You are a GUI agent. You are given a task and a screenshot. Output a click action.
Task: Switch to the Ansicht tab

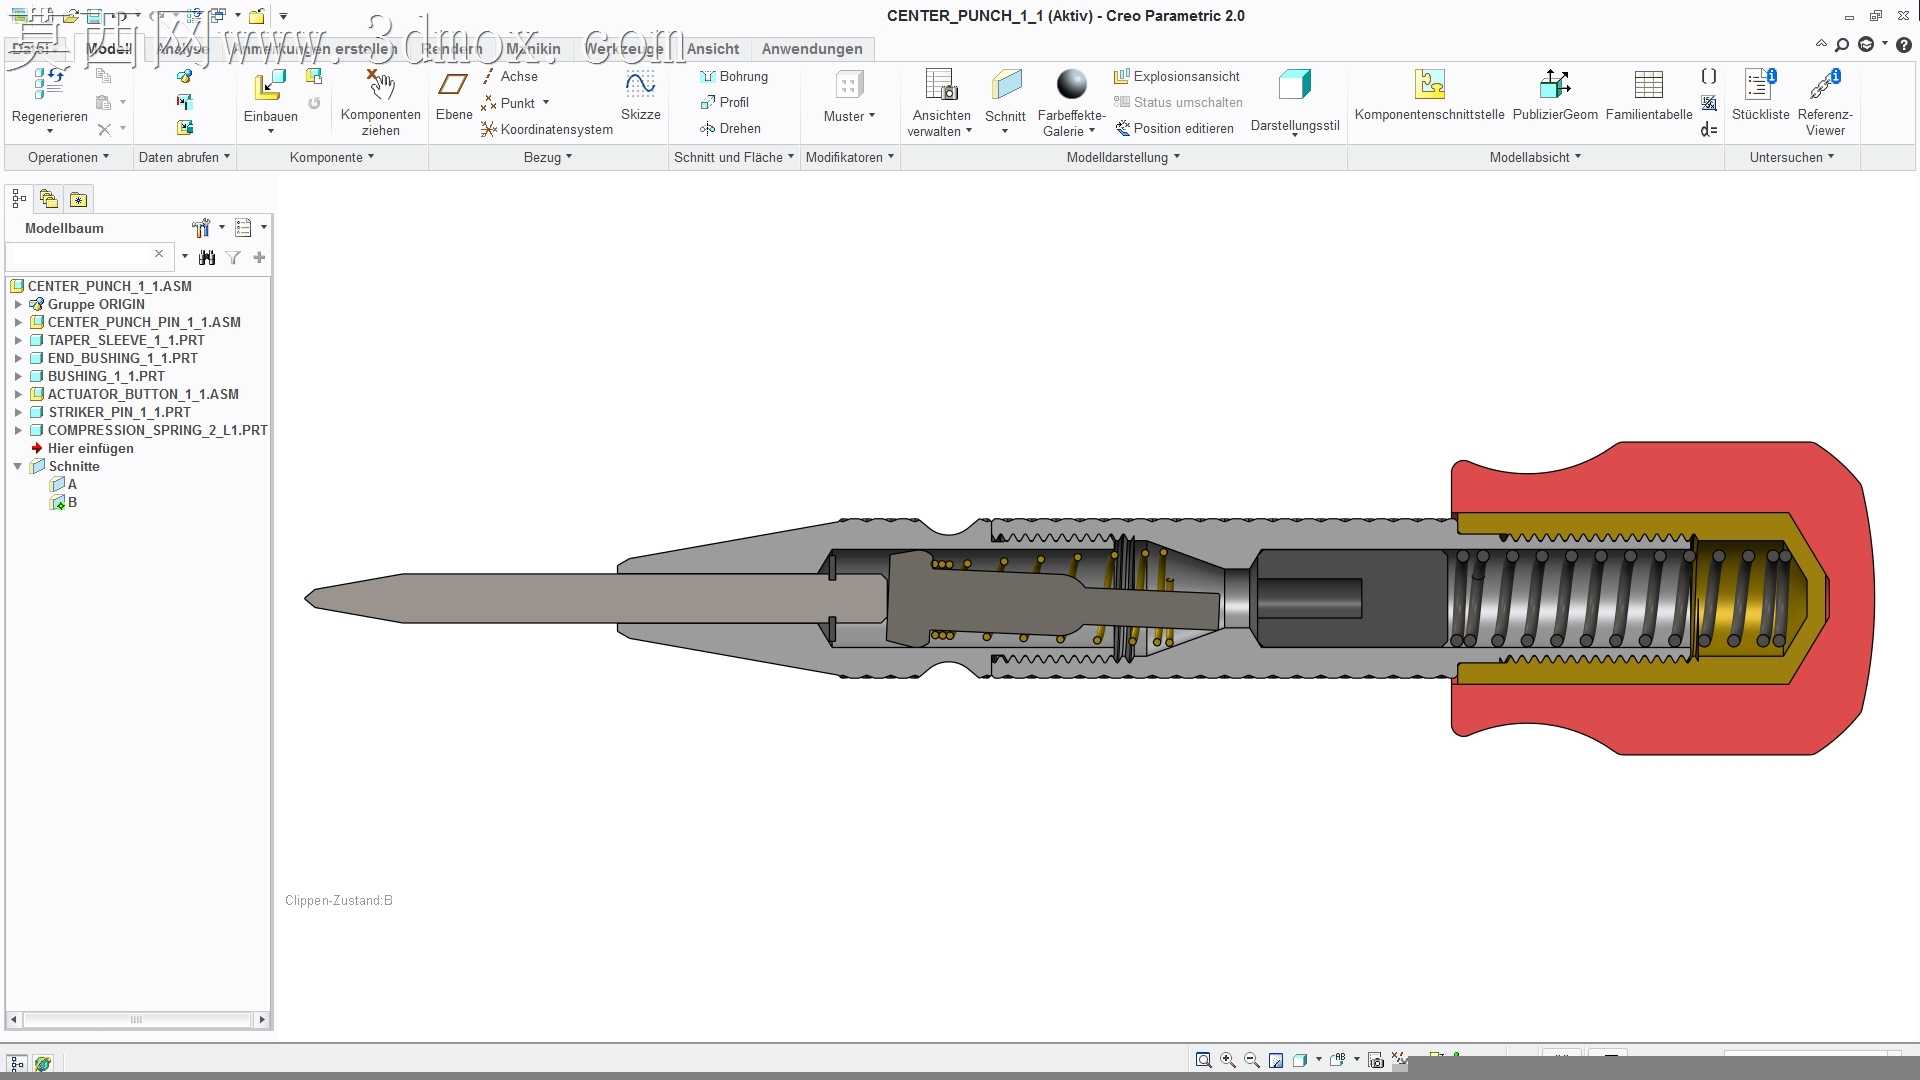(713, 49)
